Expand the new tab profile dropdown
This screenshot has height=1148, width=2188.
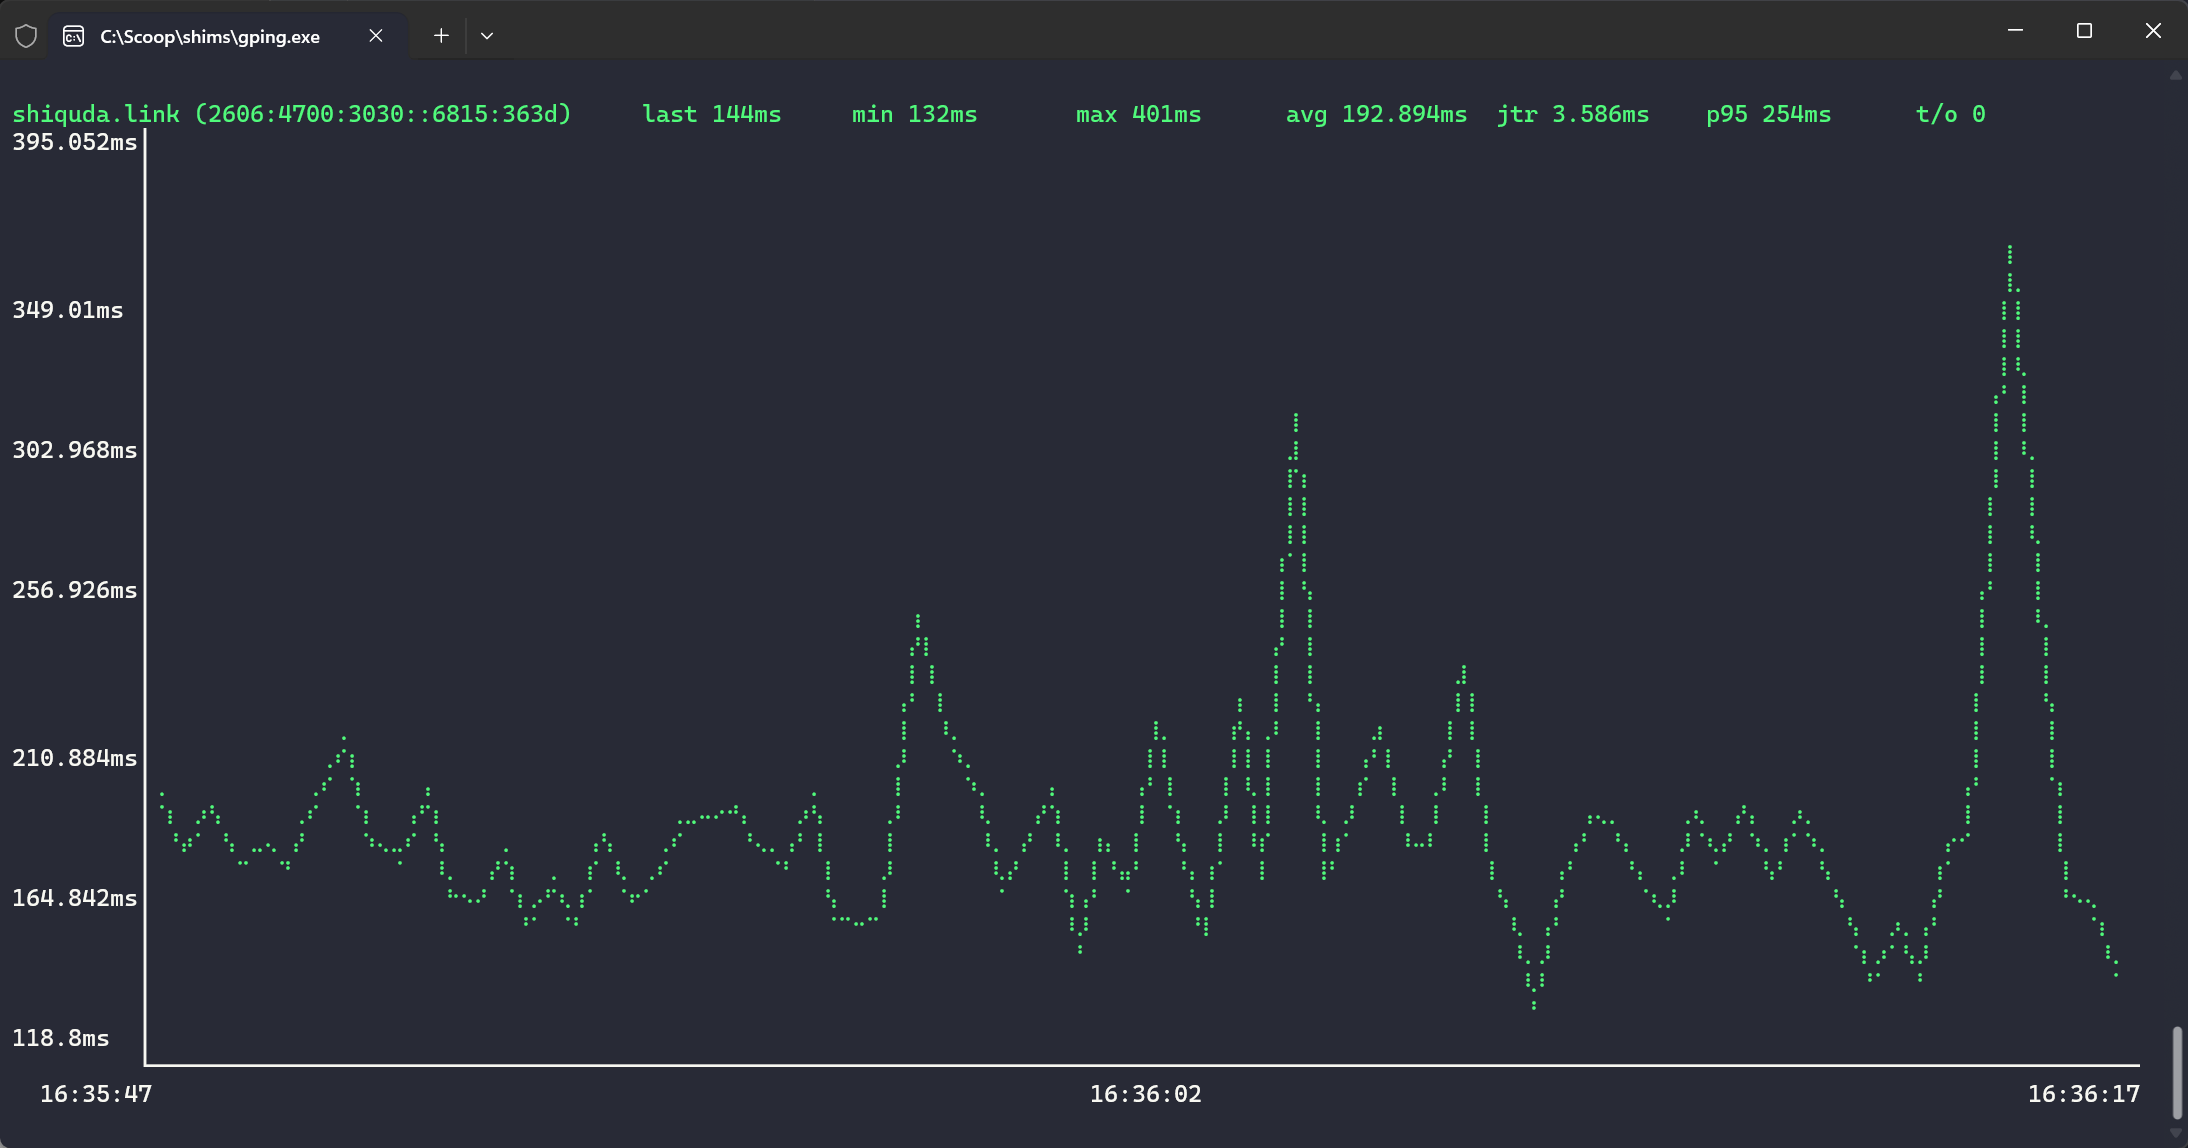point(487,36)
